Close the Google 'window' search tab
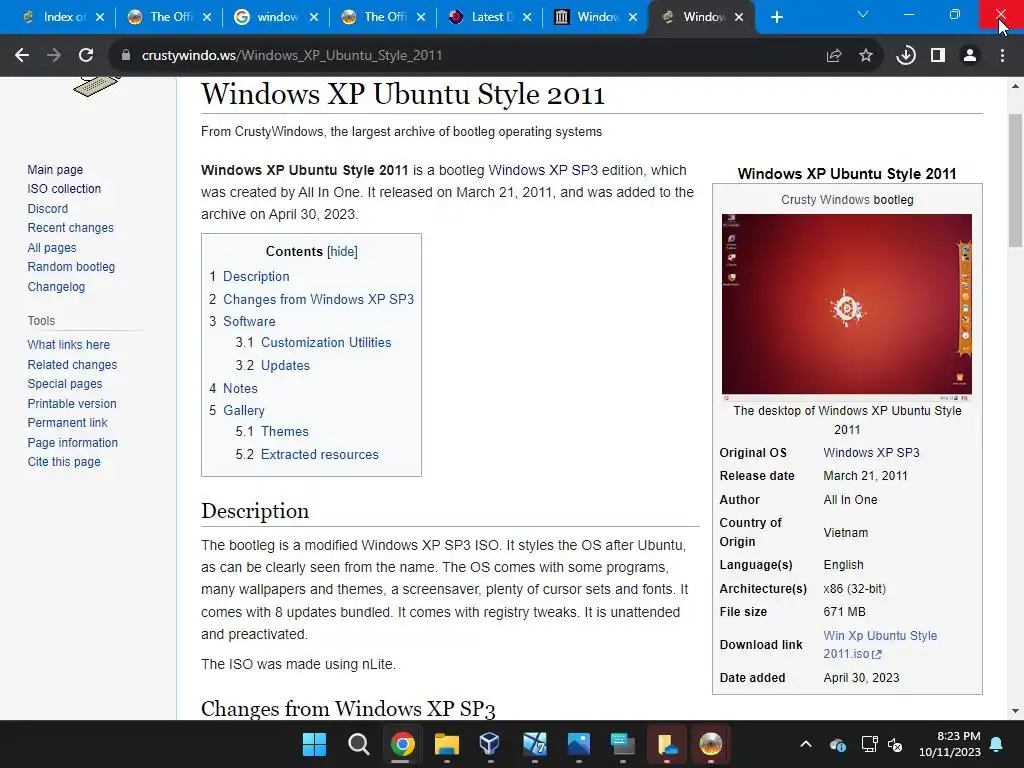Viewport: 1024px width, 768px height. click(314, 17)
